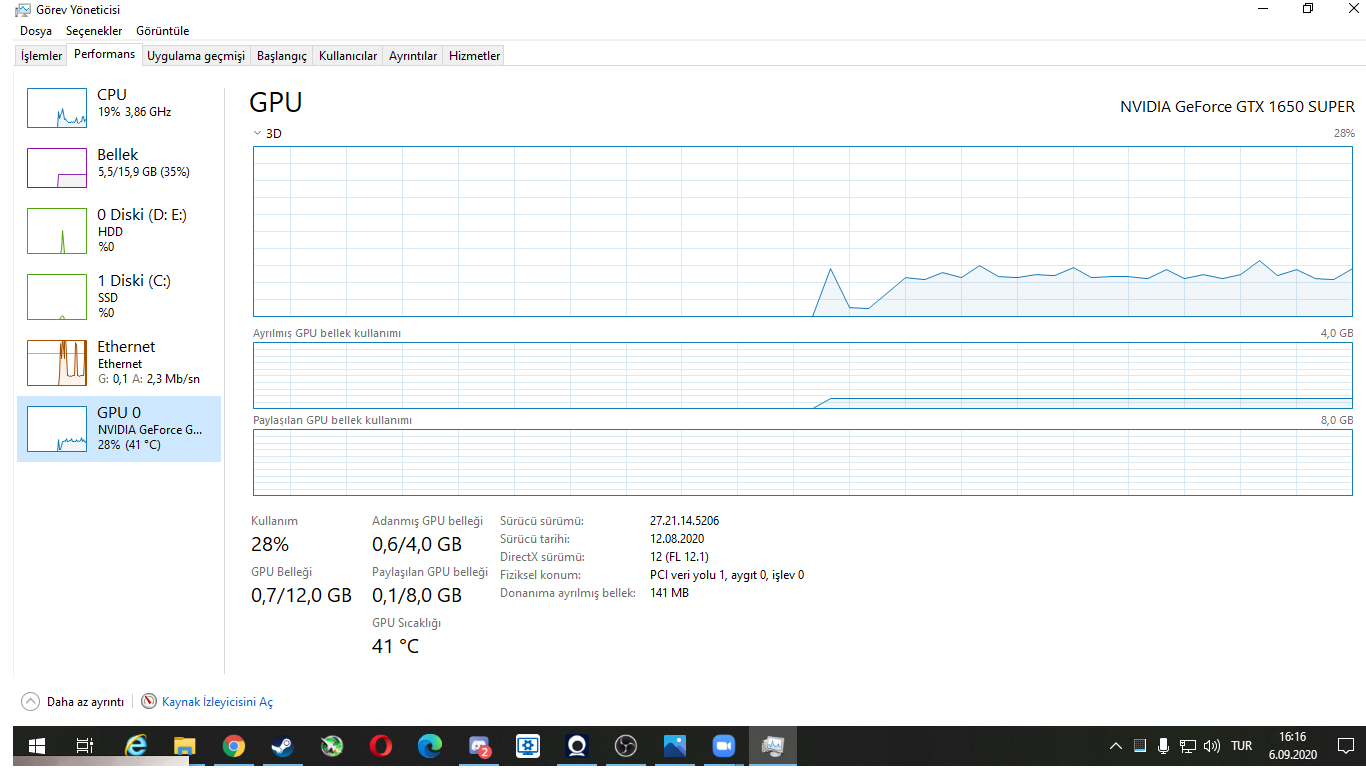Open the Windows Start menu
Screen dimensions: 1366x768
pos(37,746)
